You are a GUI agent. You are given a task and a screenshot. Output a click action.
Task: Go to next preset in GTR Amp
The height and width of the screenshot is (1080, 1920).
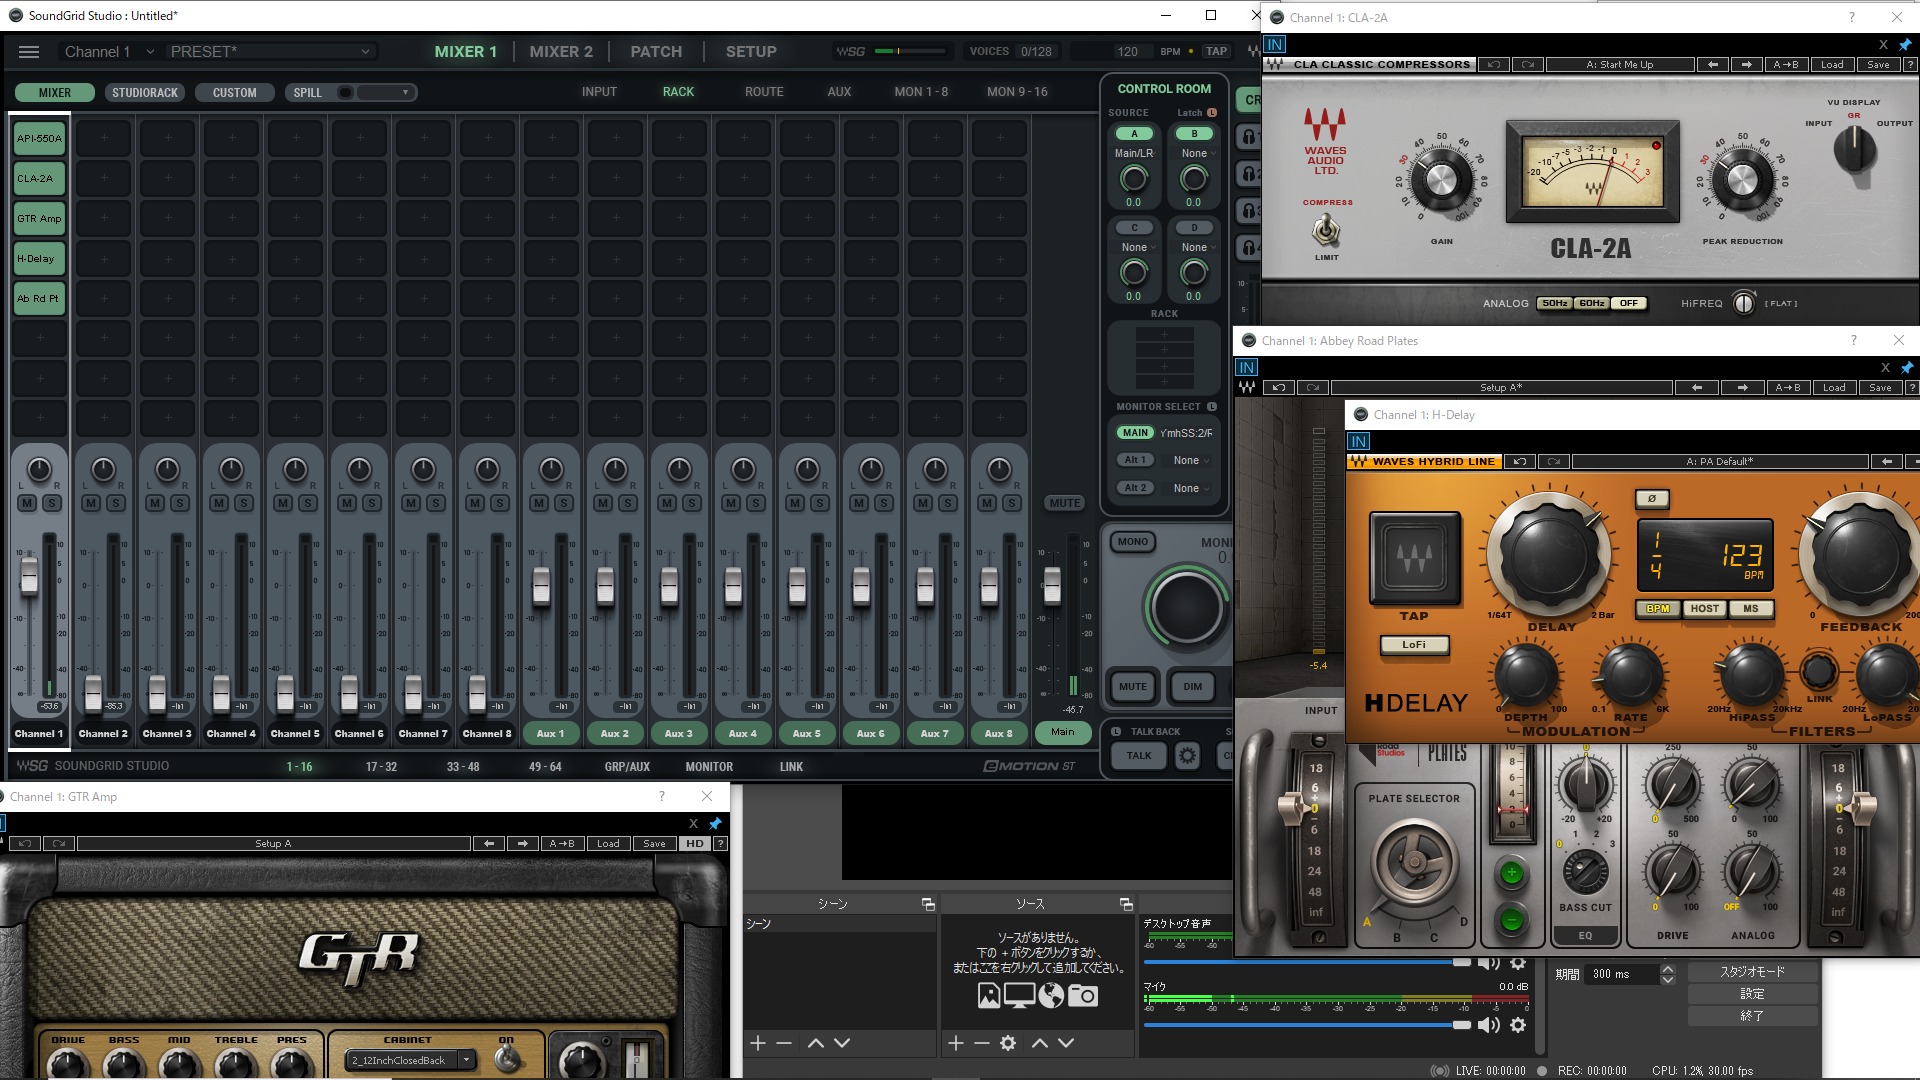[523, 844]
